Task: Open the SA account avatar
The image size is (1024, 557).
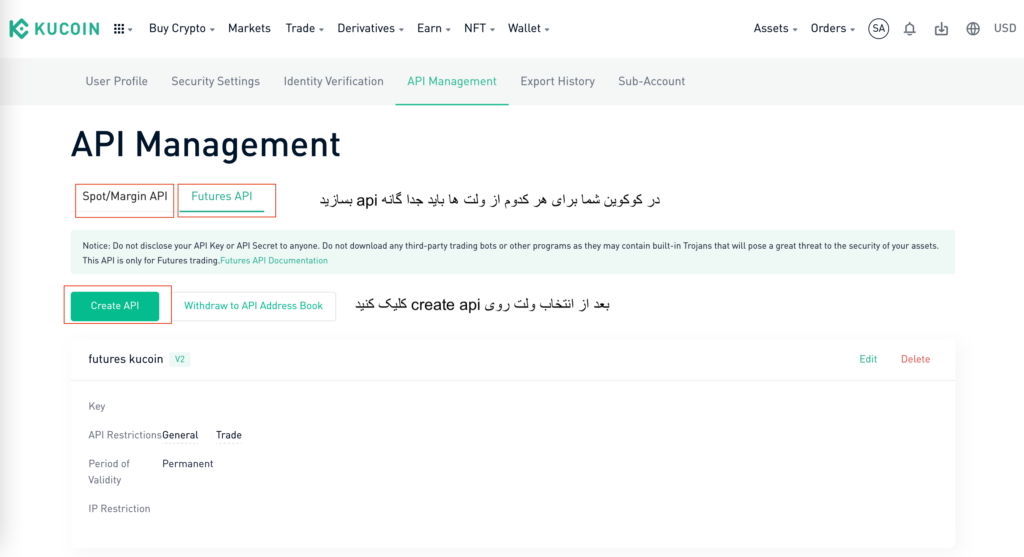Action: (x=878, y=29)
